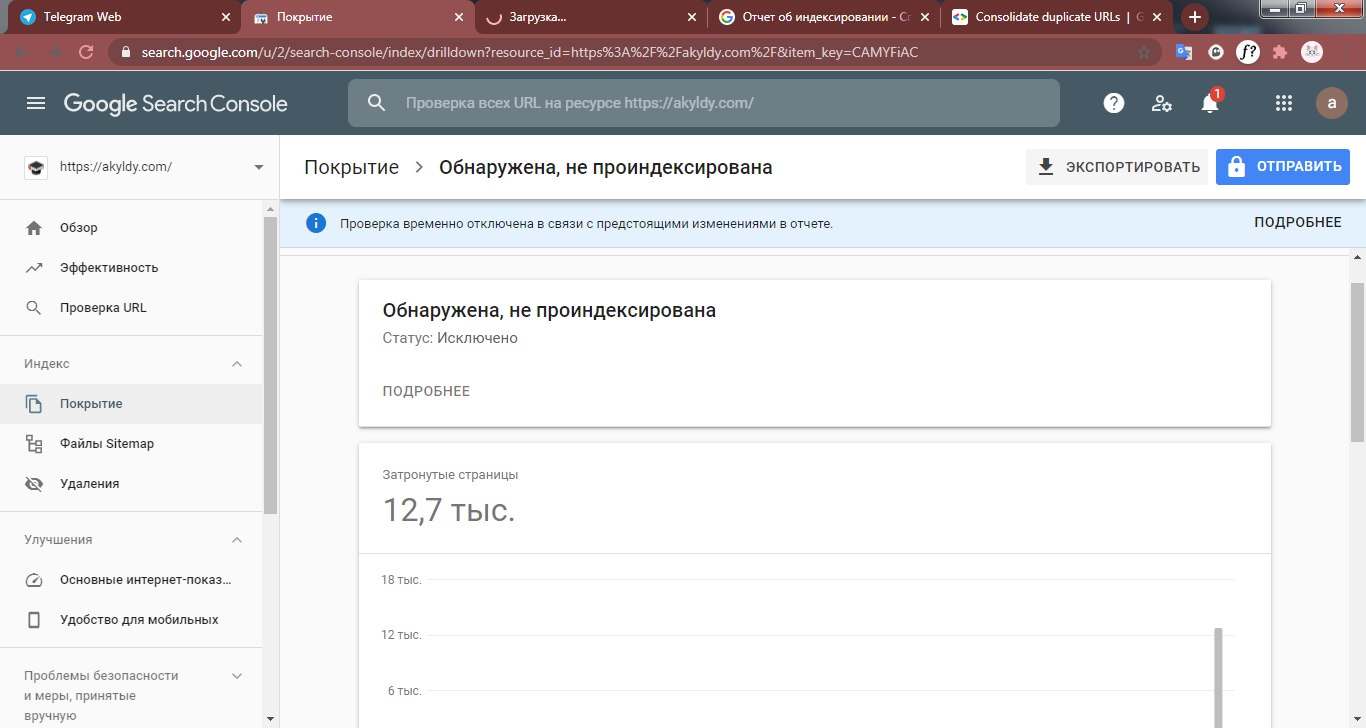
Task: Click the 12,7 тыс. affected pages value
Action: coord(449,510)
